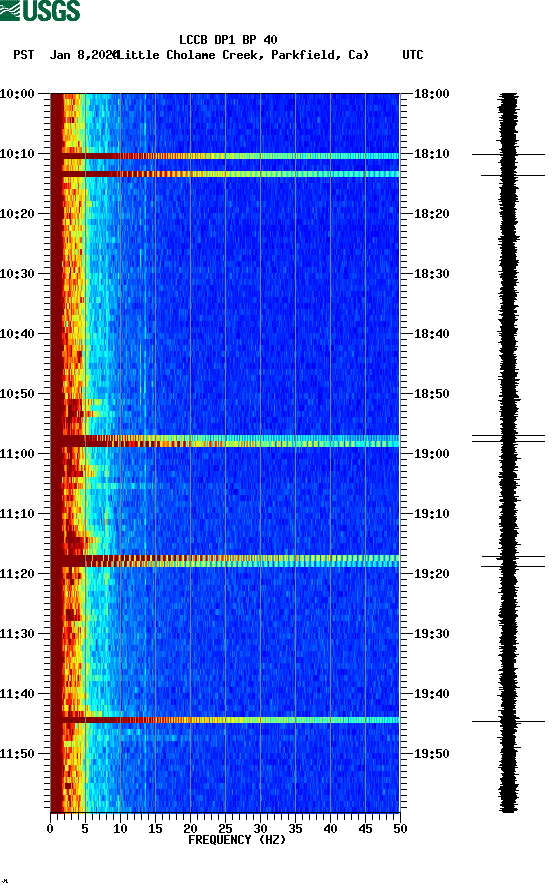Click the "5" frequency axis label
This screenshot has height=892, width=552.
[85, 829]
